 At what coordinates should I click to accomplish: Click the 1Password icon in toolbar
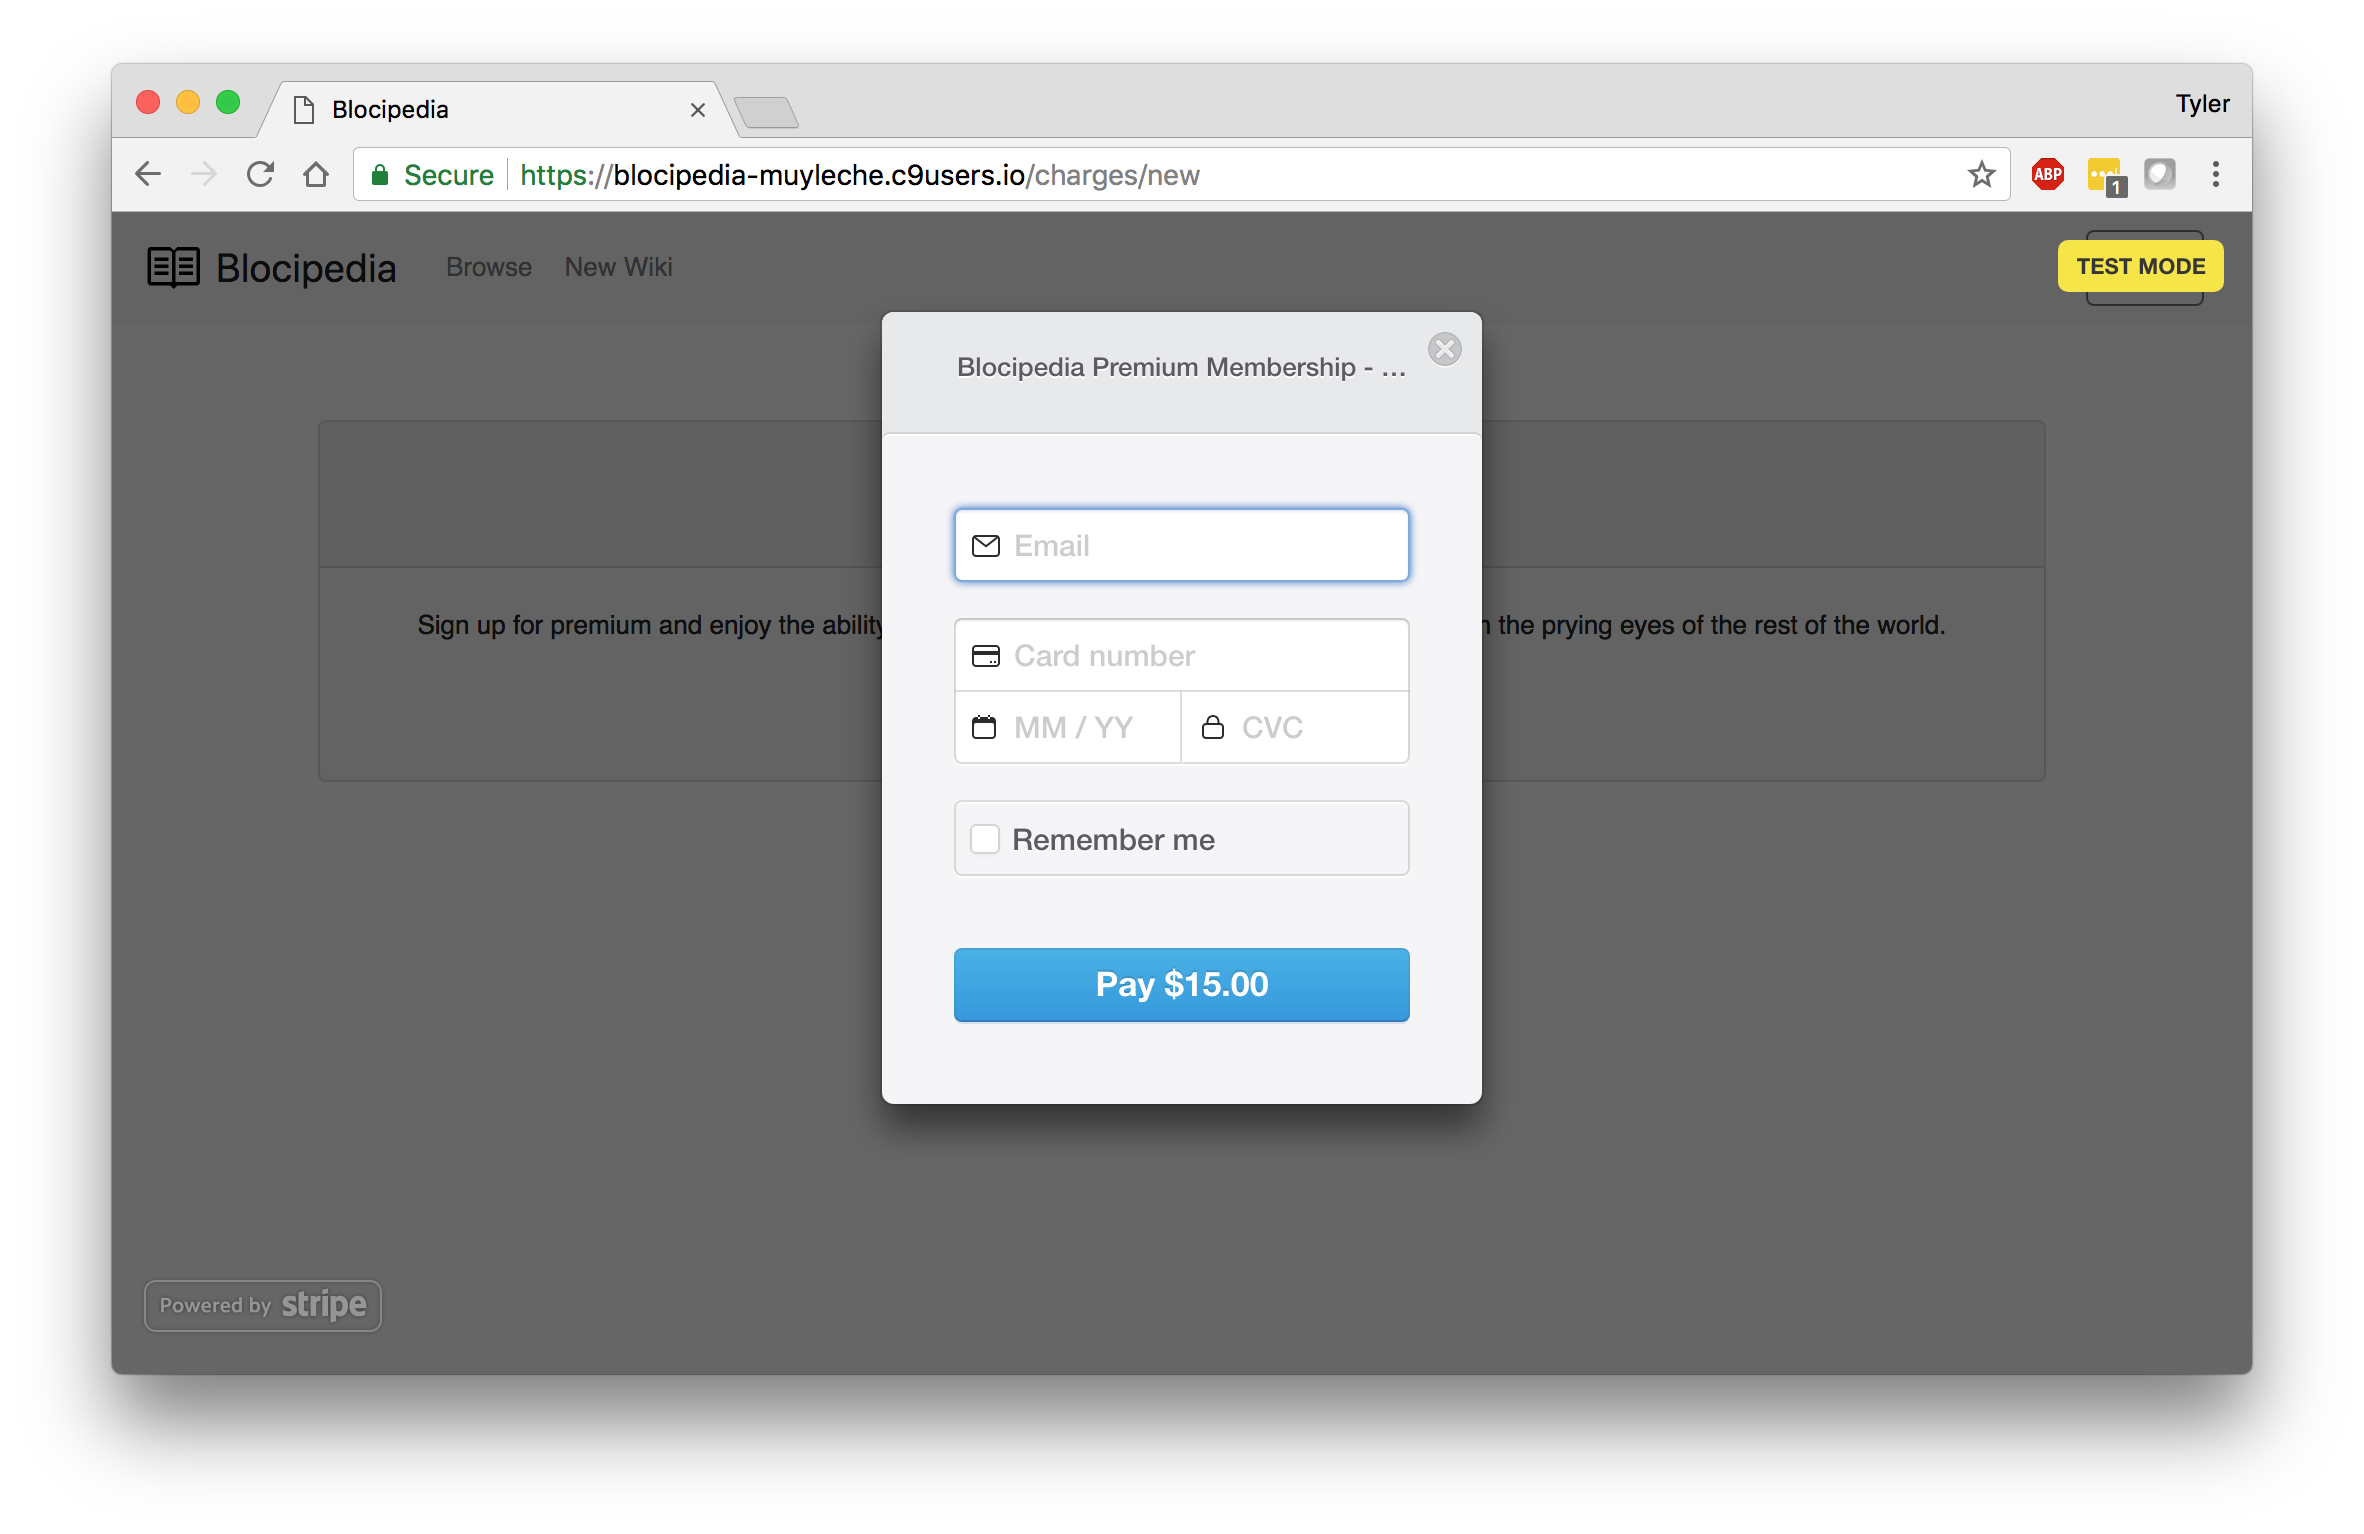click(x=2106, y=174)
